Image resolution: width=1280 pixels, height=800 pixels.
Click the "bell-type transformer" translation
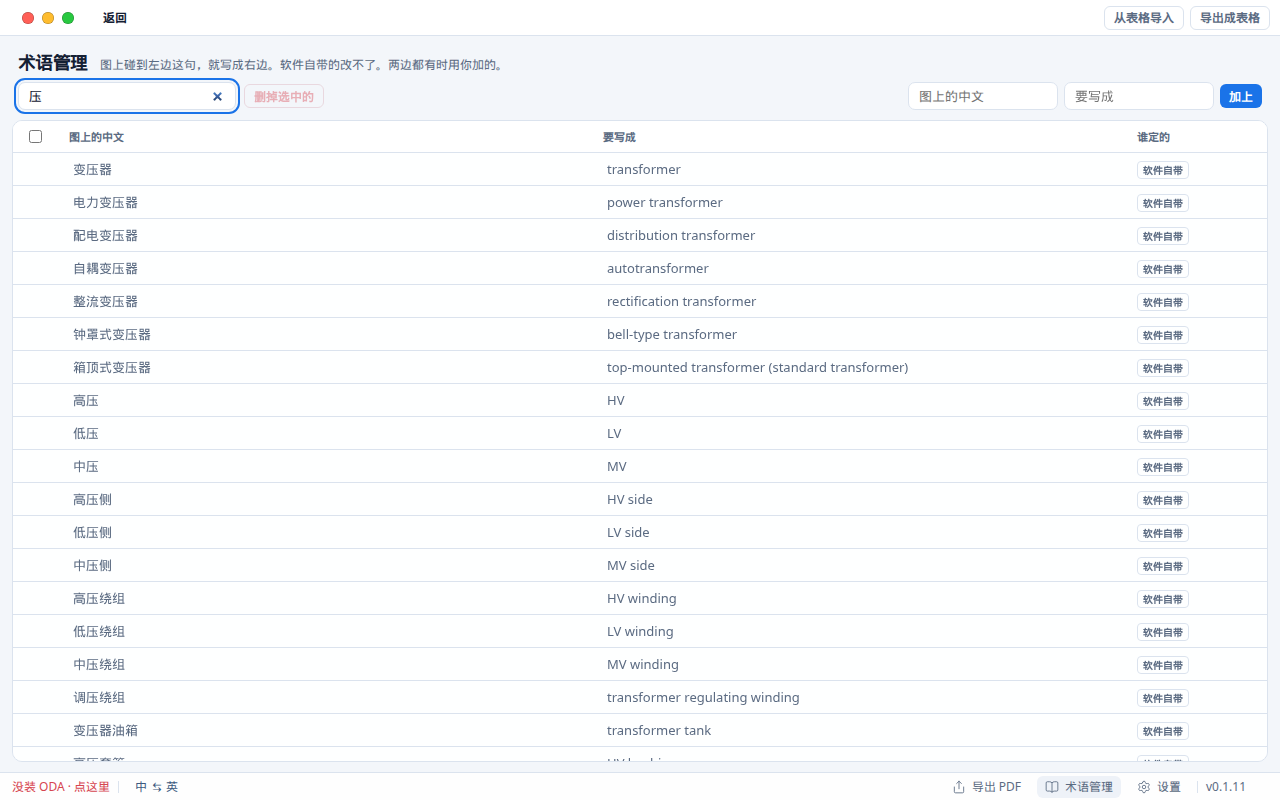click(x=672, y=334)
